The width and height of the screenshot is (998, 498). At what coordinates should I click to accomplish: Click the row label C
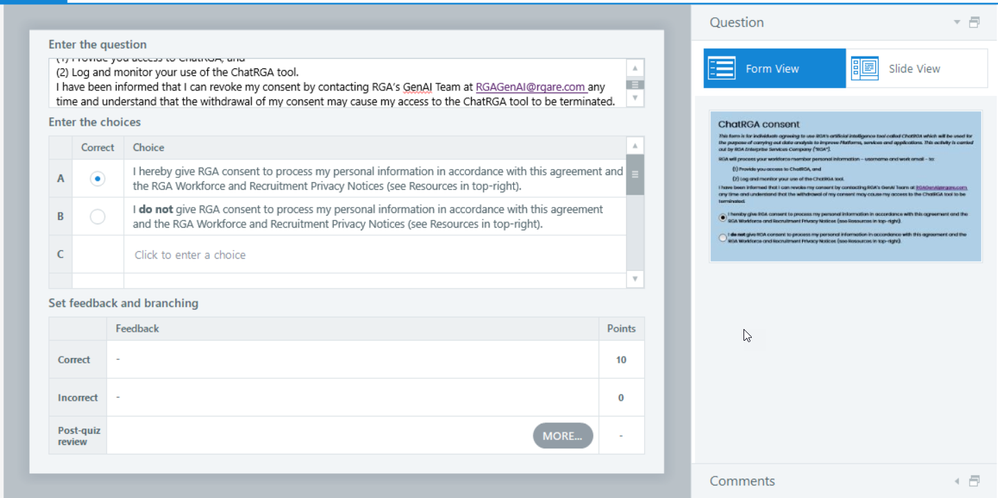(x=60, y=255)
